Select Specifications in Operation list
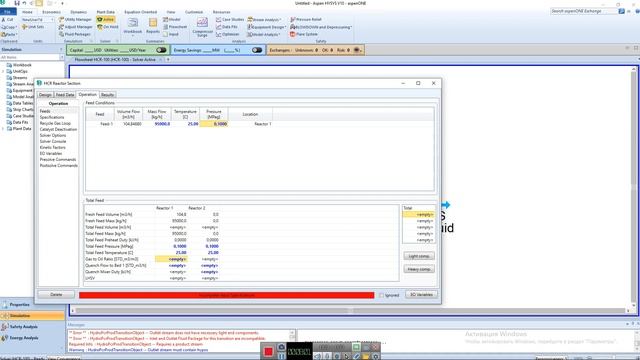Viewport: 640px width, 360px height. pos(52,117)
